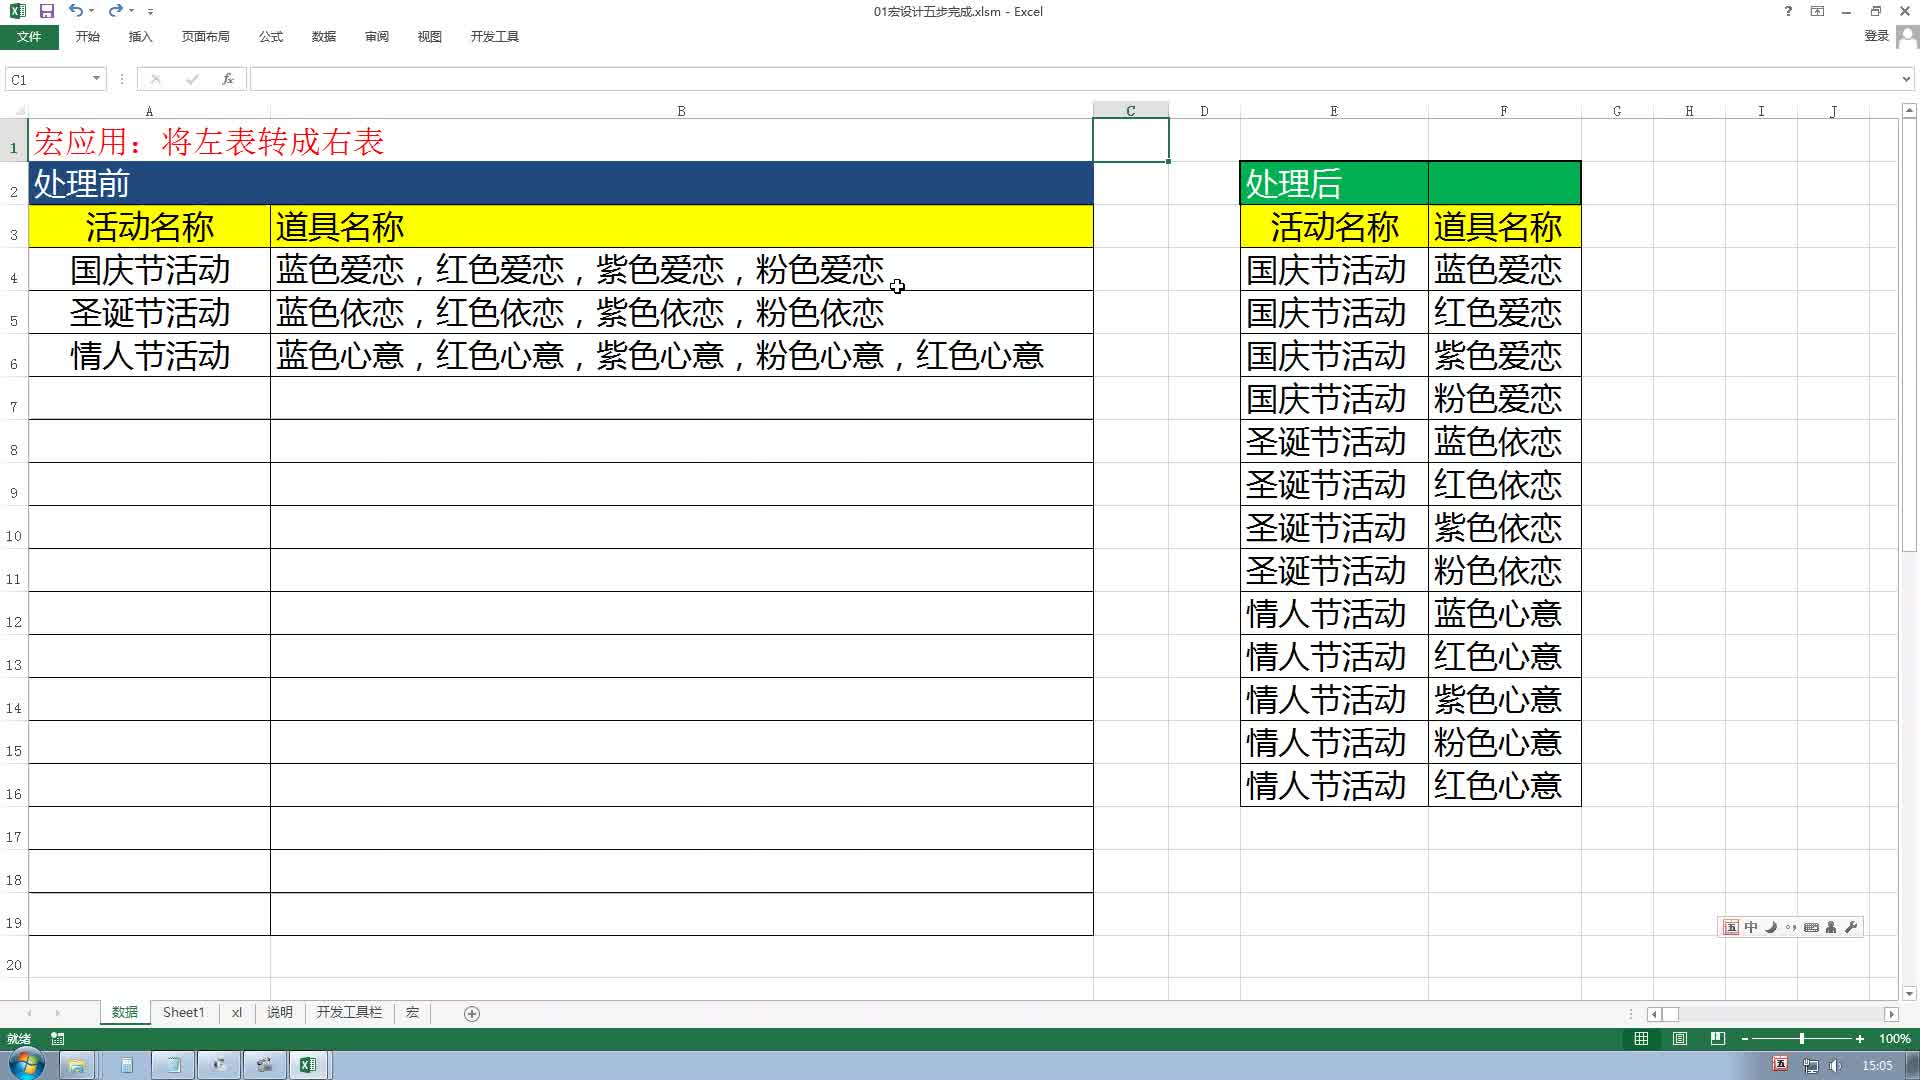Click the Excel application icon in title bar
Viewport: 1920px width, 1080px height.
click(17, 11)
